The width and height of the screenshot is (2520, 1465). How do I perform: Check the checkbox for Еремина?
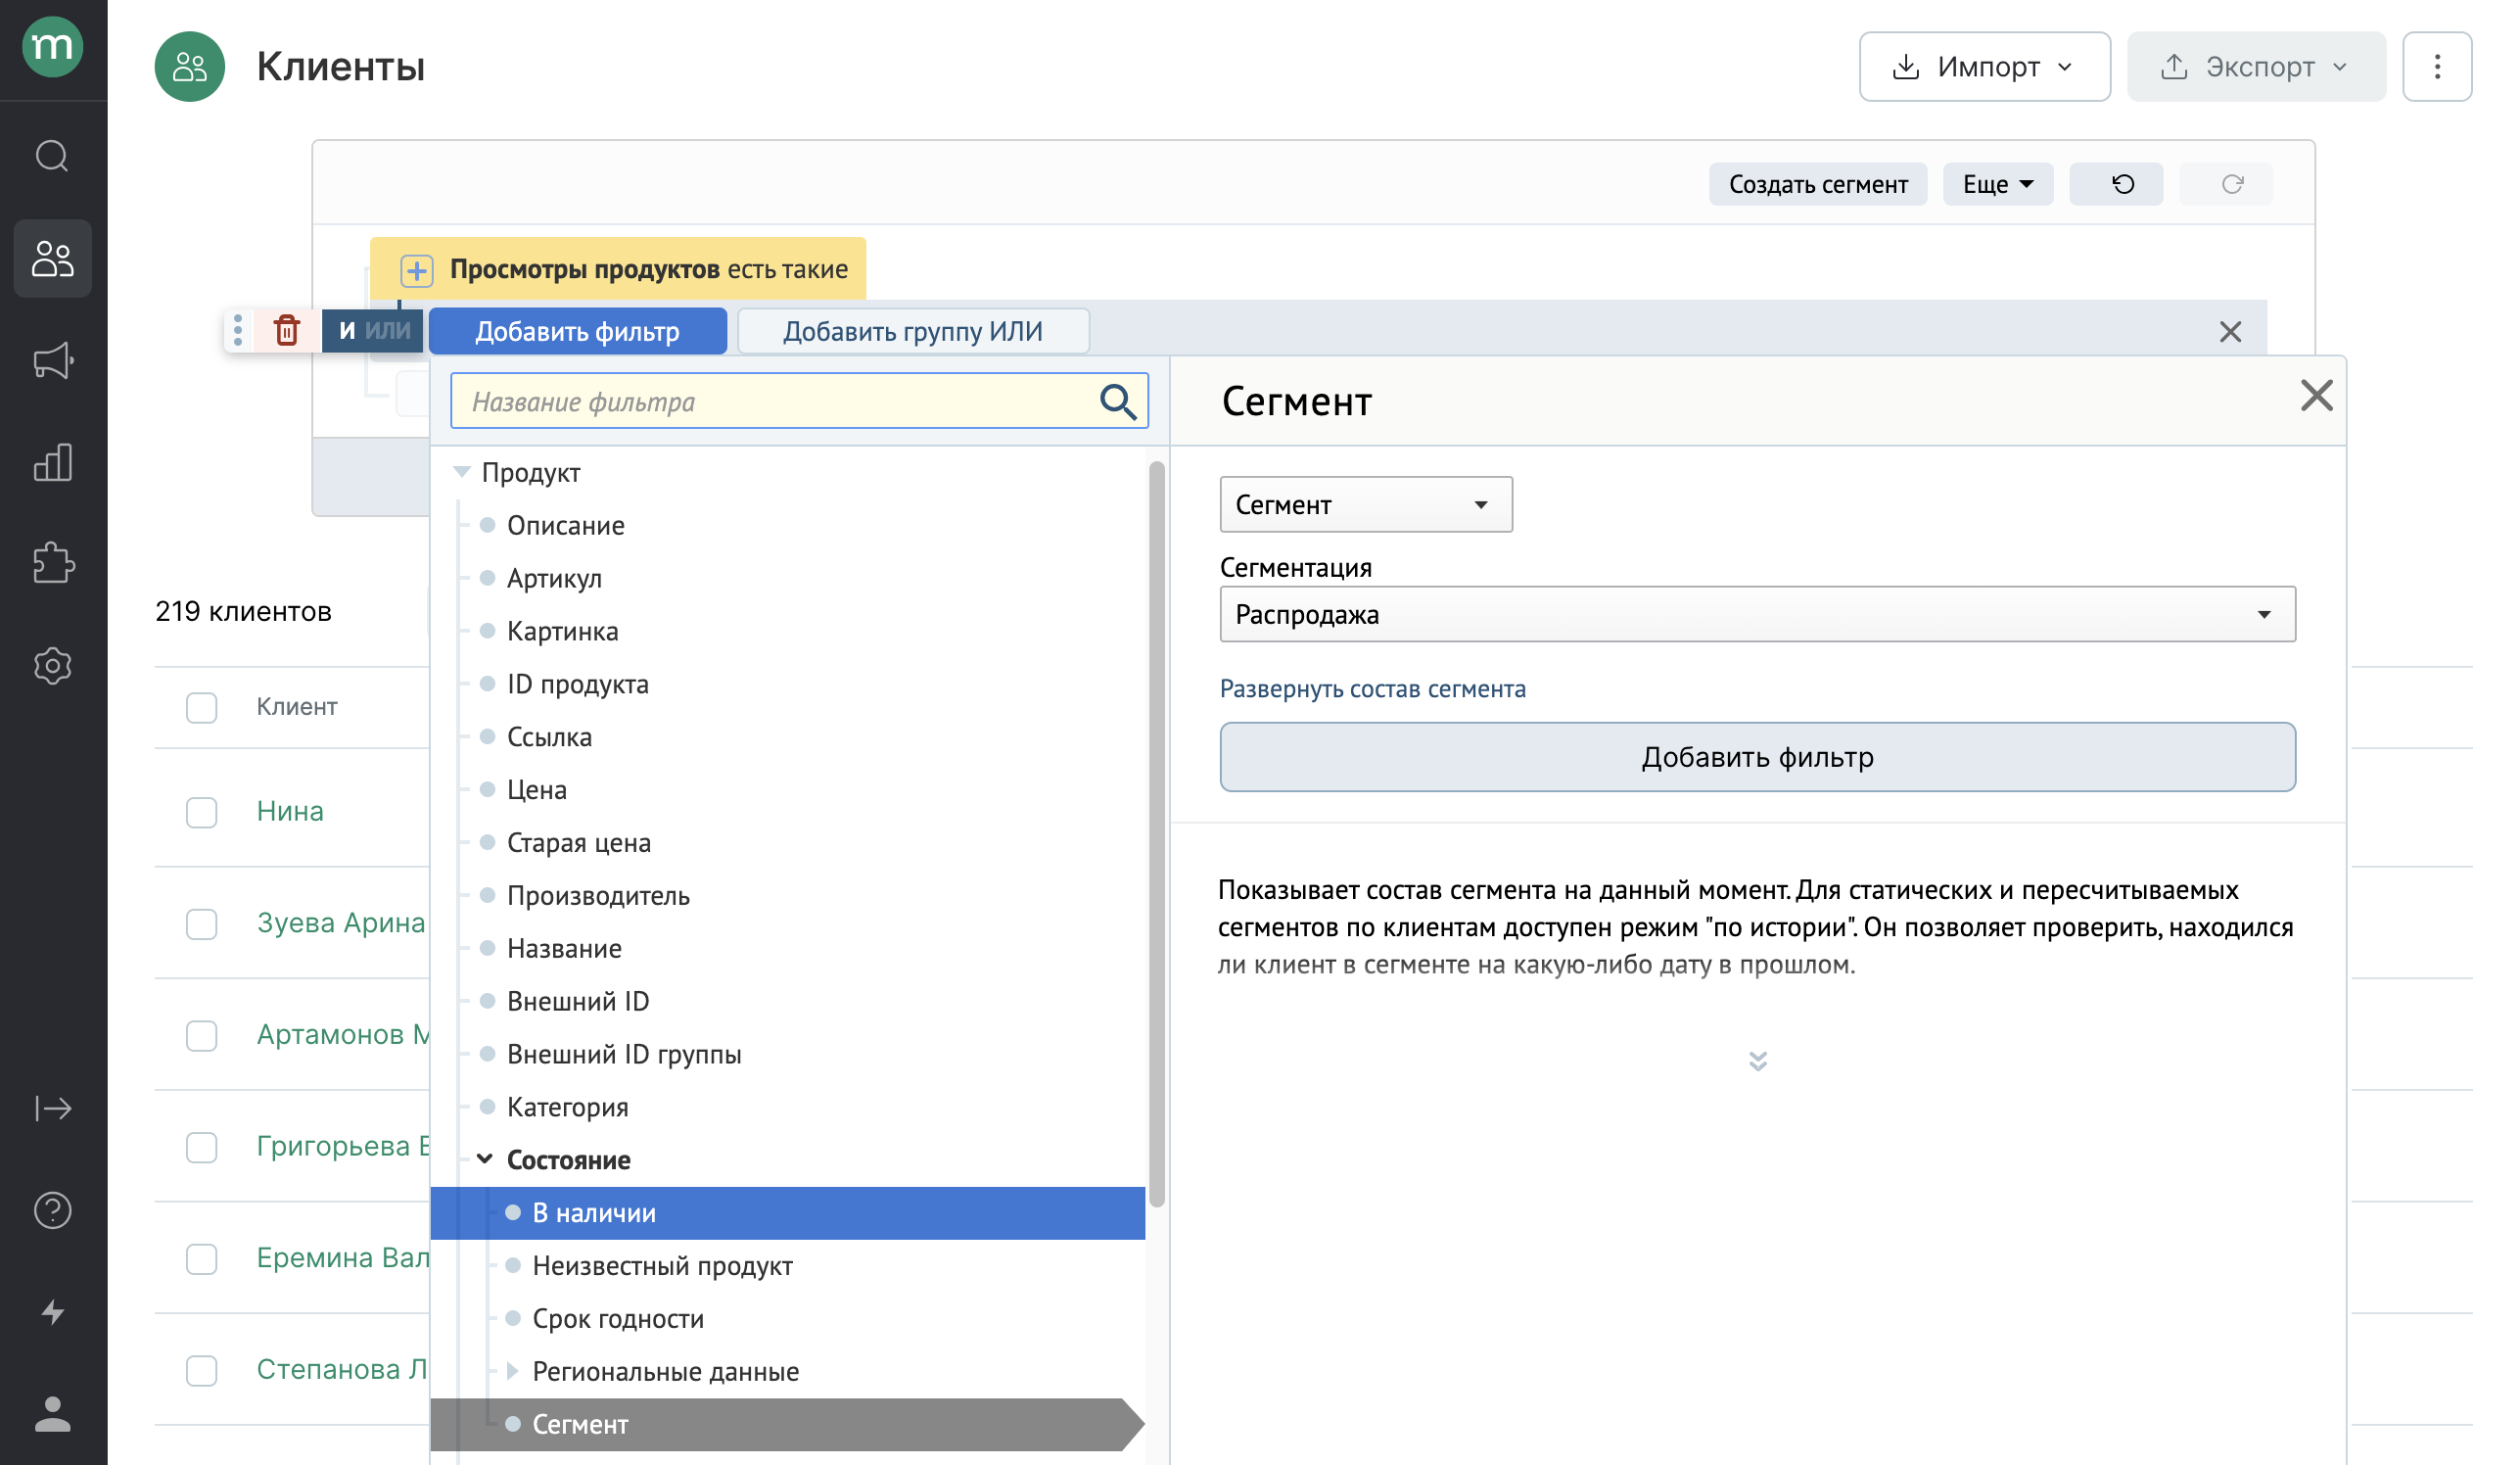(201, 1258)
